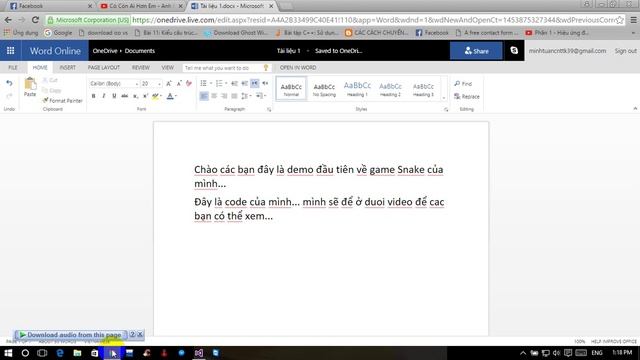Click the Share button

tap(476, 51)
